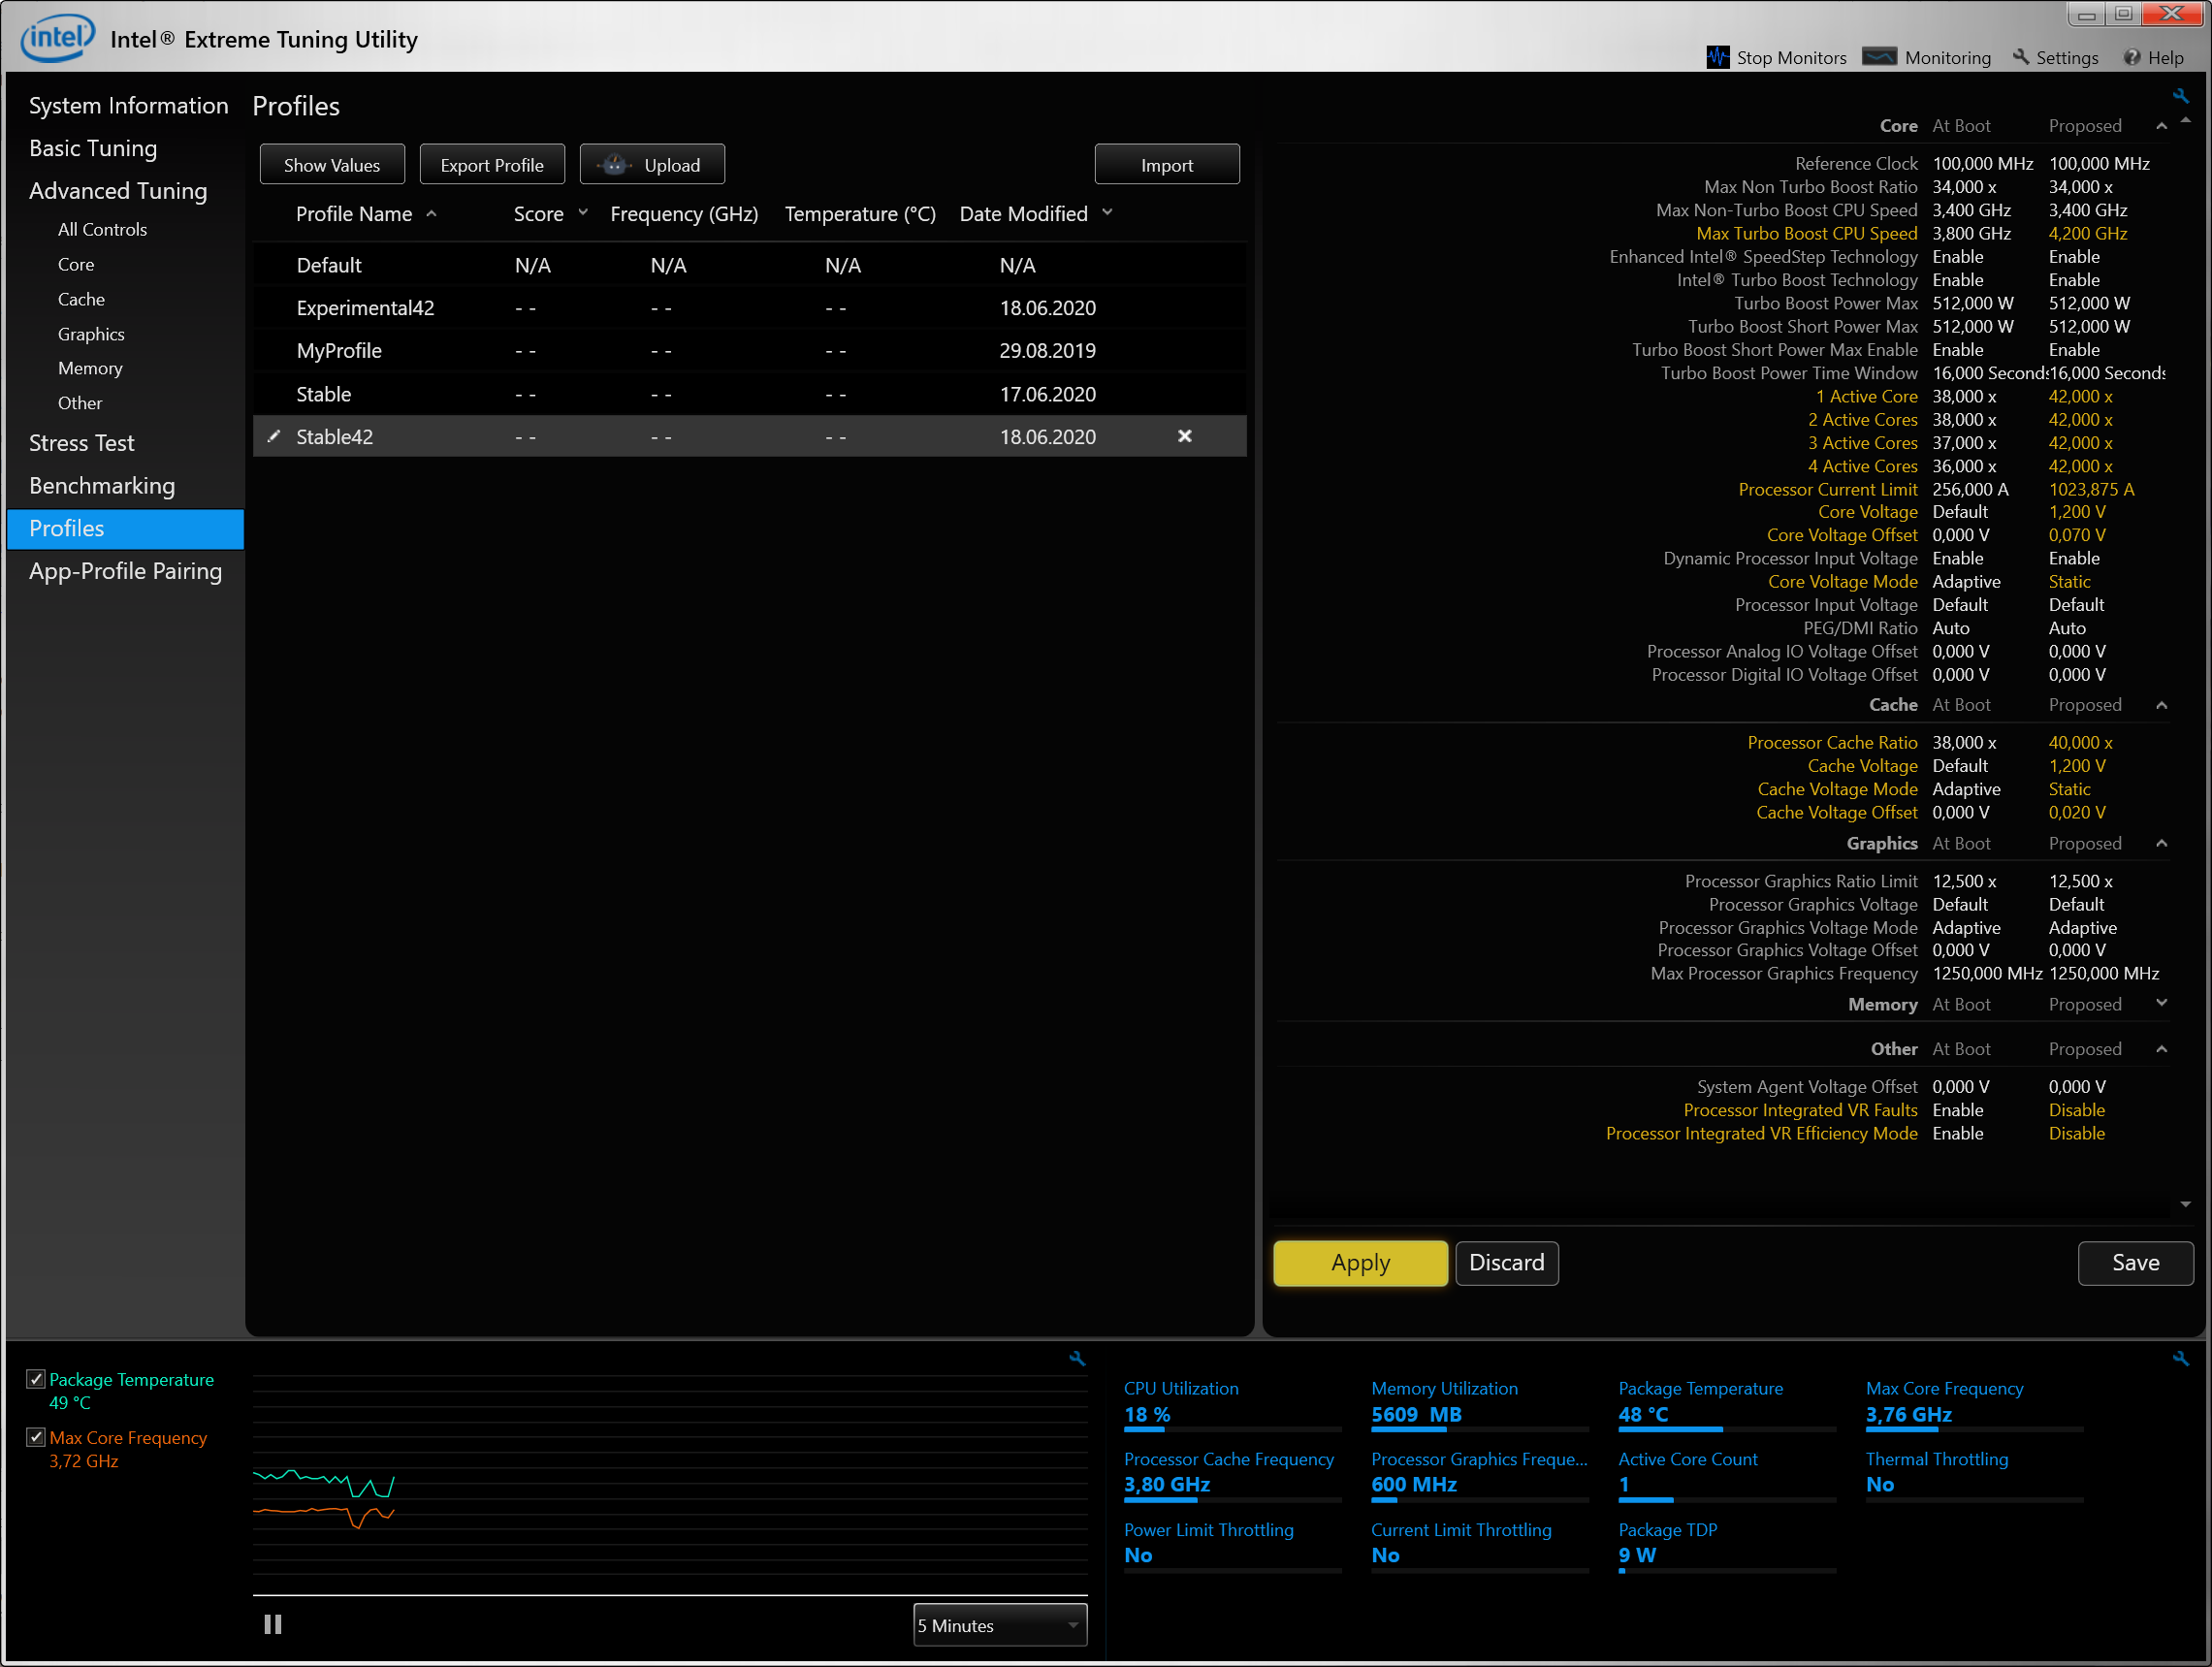Open the Stress Test menu item
This screenshot has width=2212, height=1667.
pyautogui.click(x=82, y=442)
